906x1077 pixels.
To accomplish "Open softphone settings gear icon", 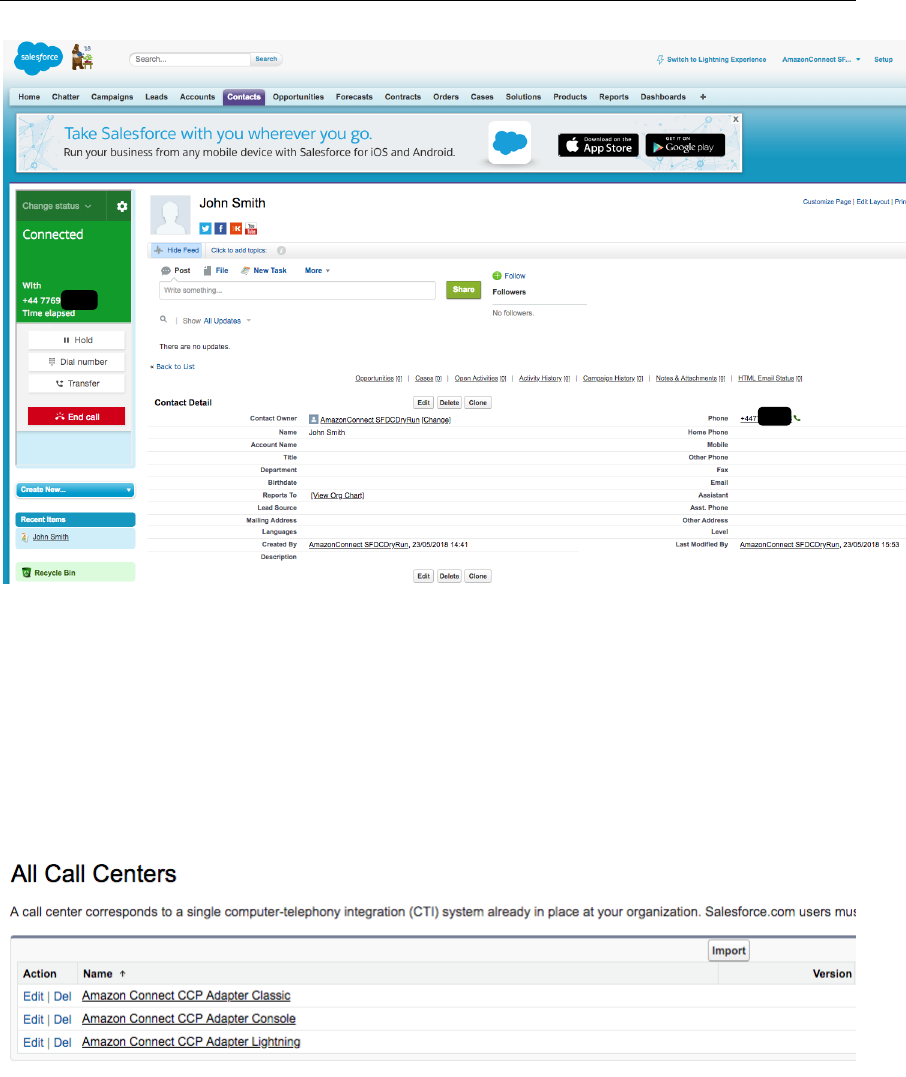I will point(122,206).
